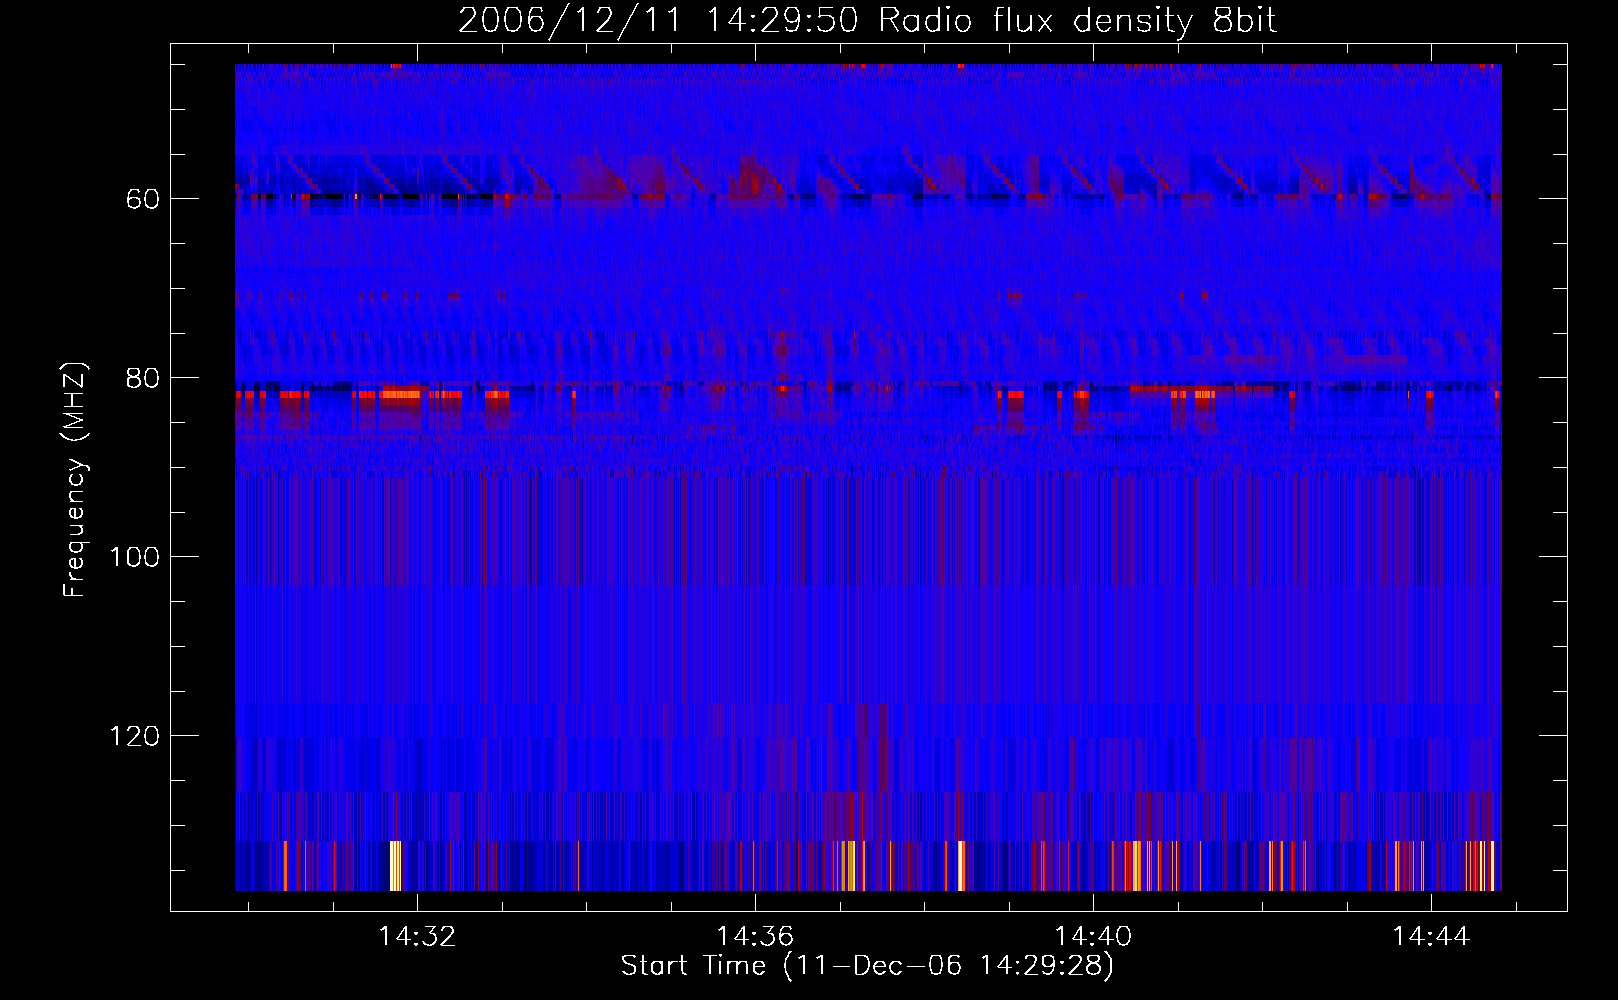Click the 80 frequency tick label

click(x=142, y=378)
